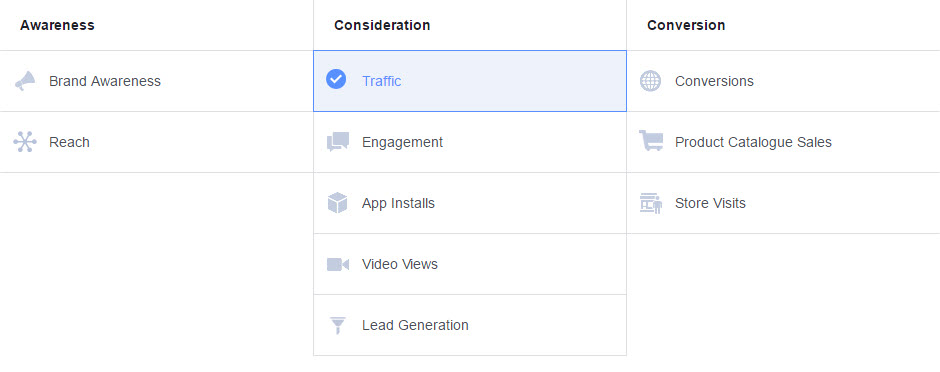This screenshot has width=940, height=372.
Task: Select the Engagement objective text
Action: 402,142
